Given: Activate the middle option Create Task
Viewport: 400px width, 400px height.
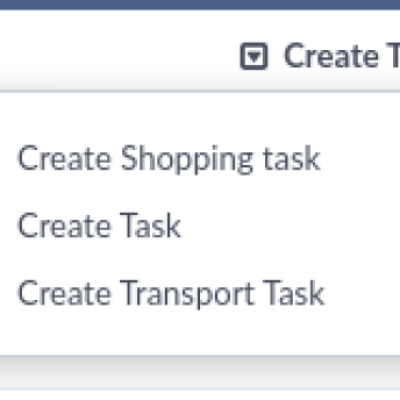Looking at the screenshot, I should coord(99,226).
